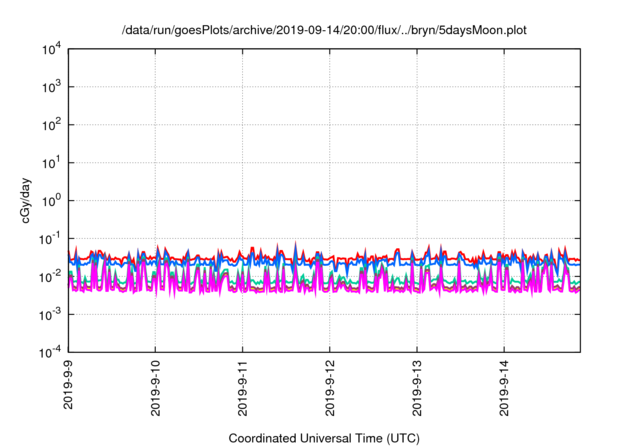Screen dimensions: 640x448
Task: Click the 2019-9-11 date label
Action: point(243,388)
